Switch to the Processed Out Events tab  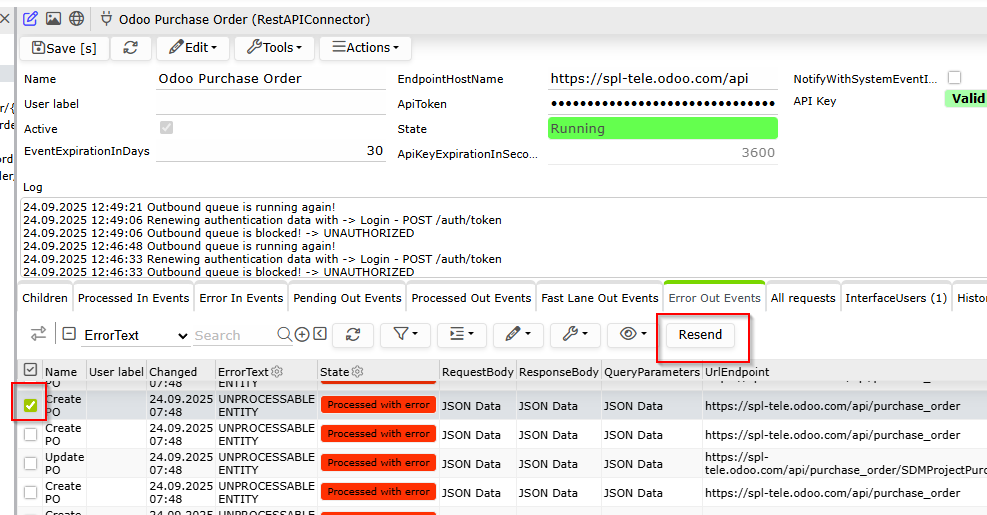tap(471, 298)
